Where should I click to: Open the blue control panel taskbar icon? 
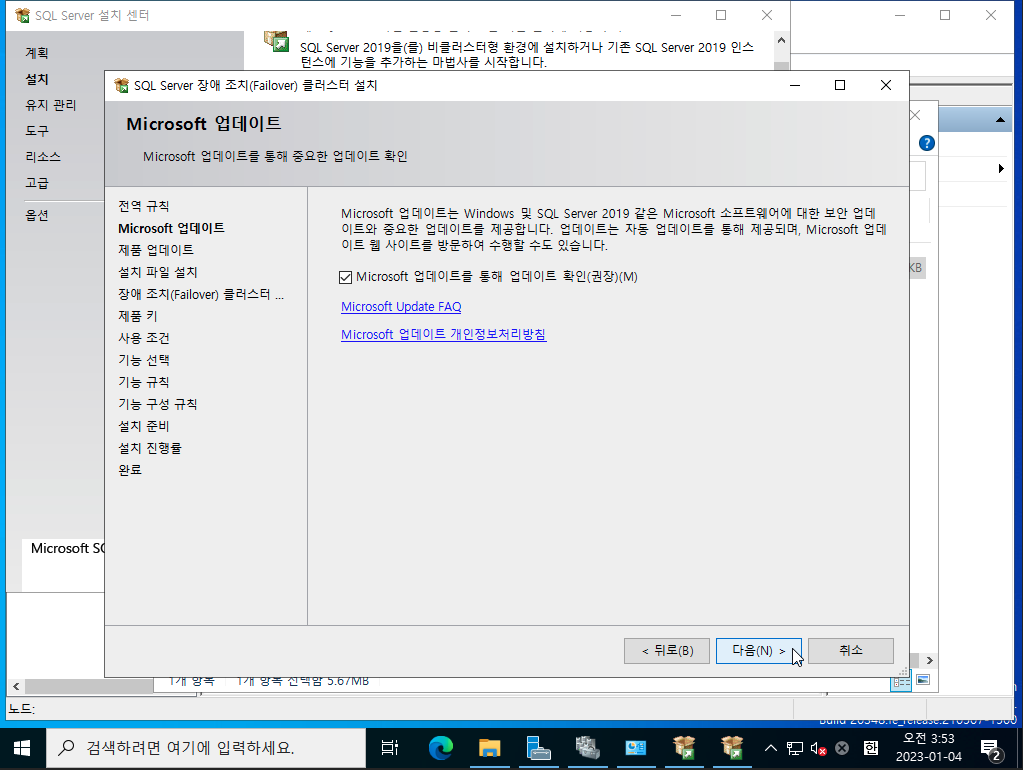(635, 748)
